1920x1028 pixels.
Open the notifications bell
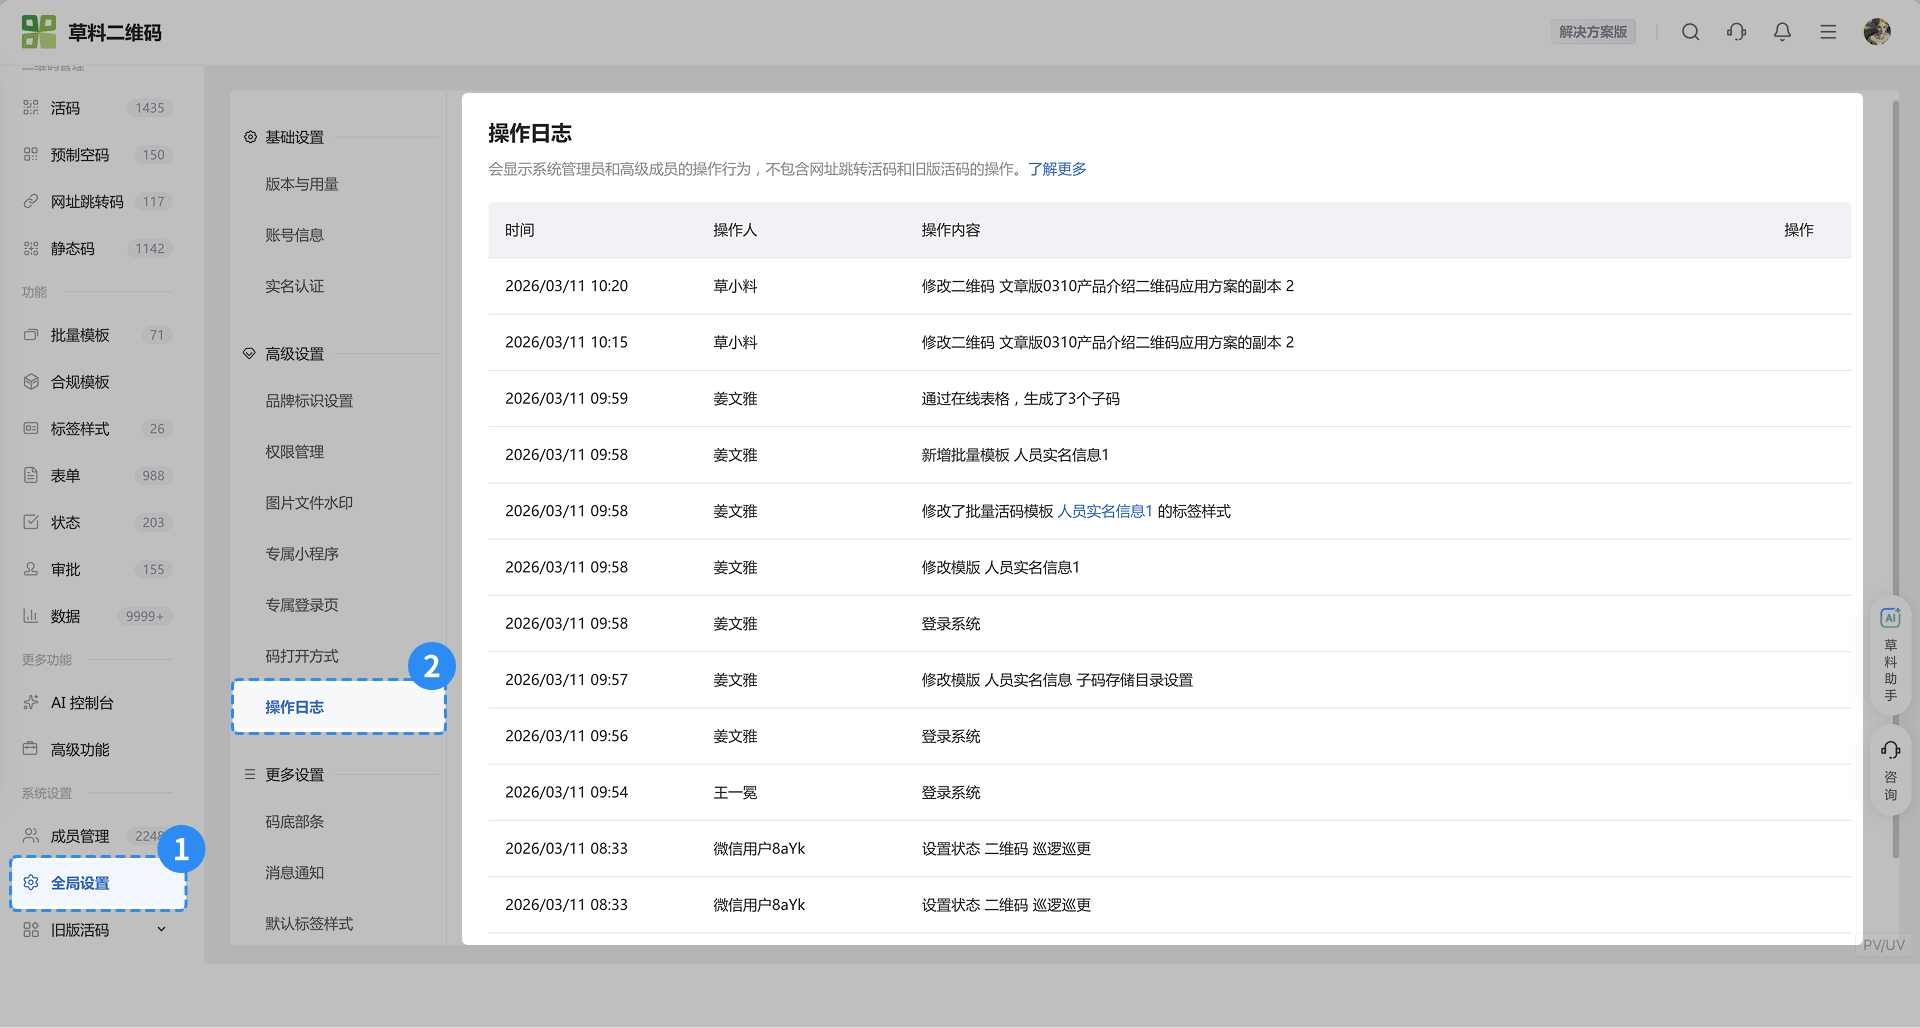[1782, 31]
